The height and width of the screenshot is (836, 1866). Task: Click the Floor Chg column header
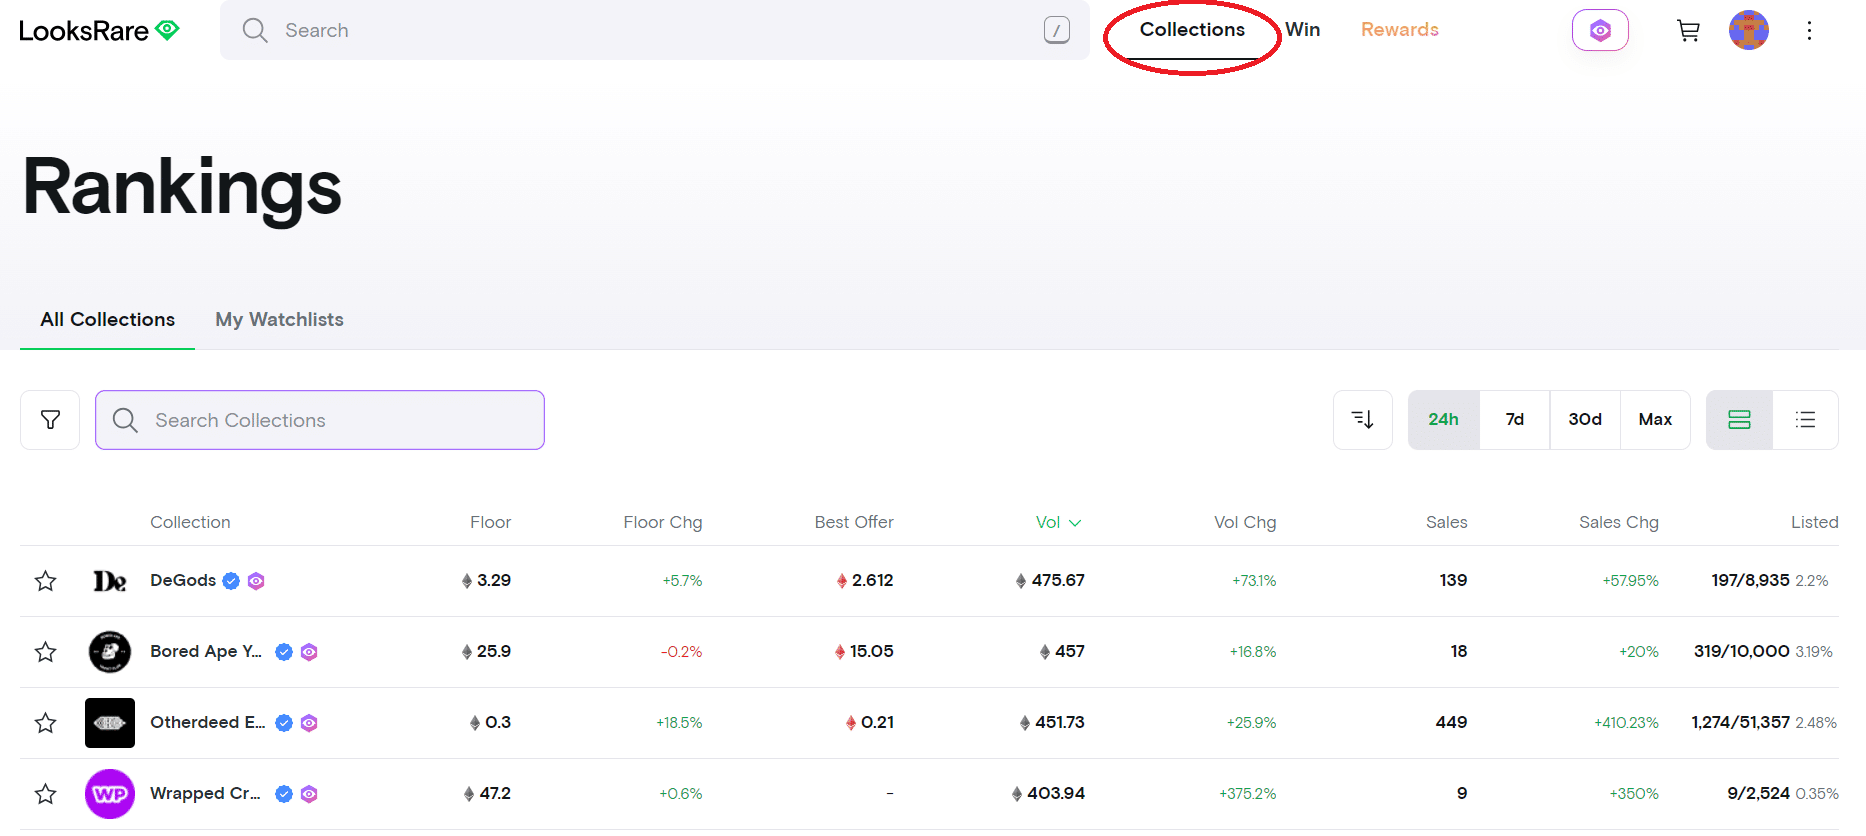tap(662, 522)
